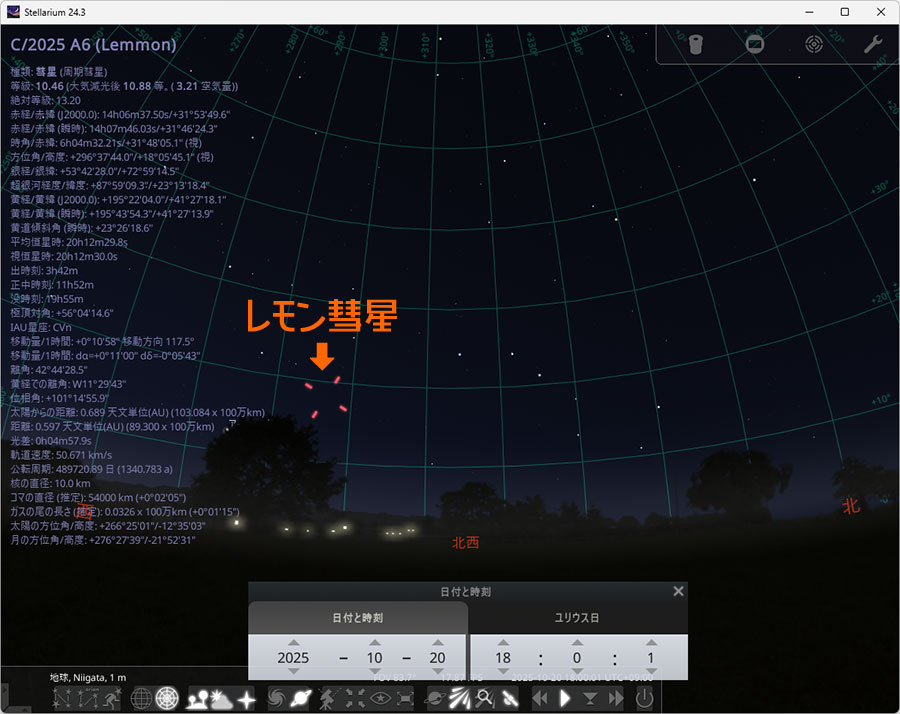
Task: Toggle meteor showers display
Action: click(x=459, y=698)
